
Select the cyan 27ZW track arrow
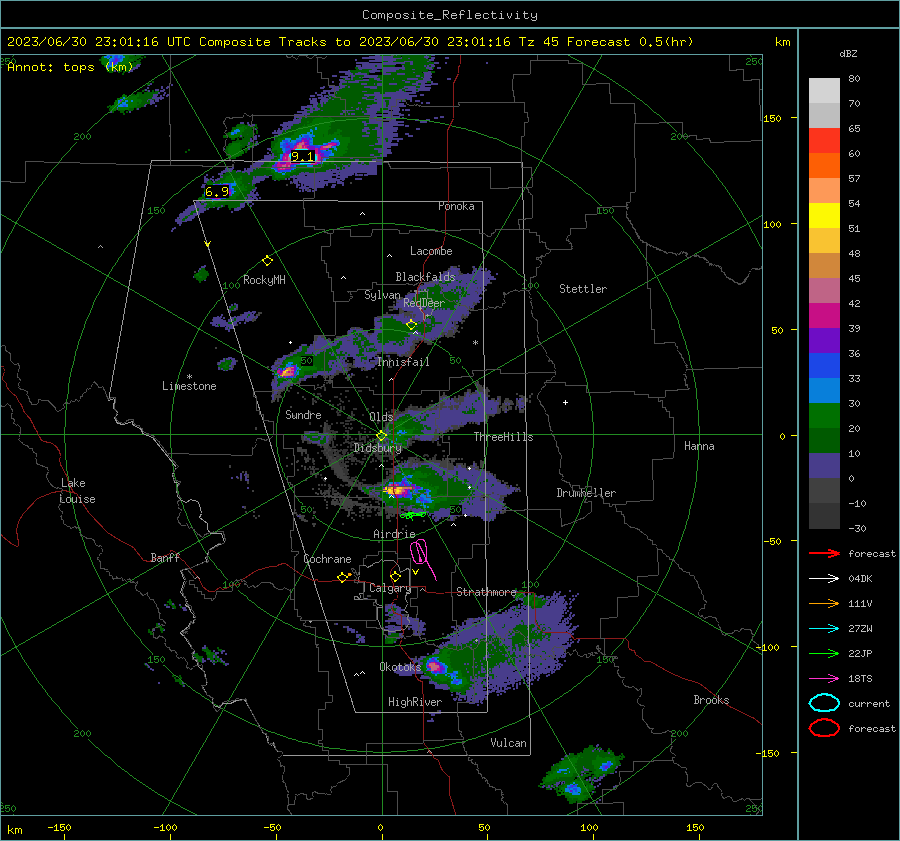pos(824,629)
